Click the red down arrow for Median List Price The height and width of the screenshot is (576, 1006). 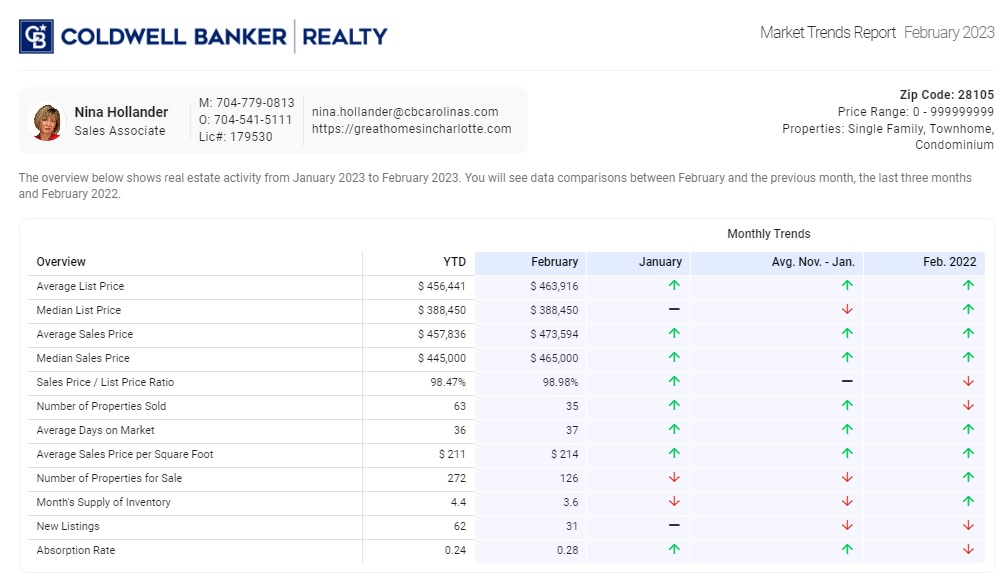point(846,310)
